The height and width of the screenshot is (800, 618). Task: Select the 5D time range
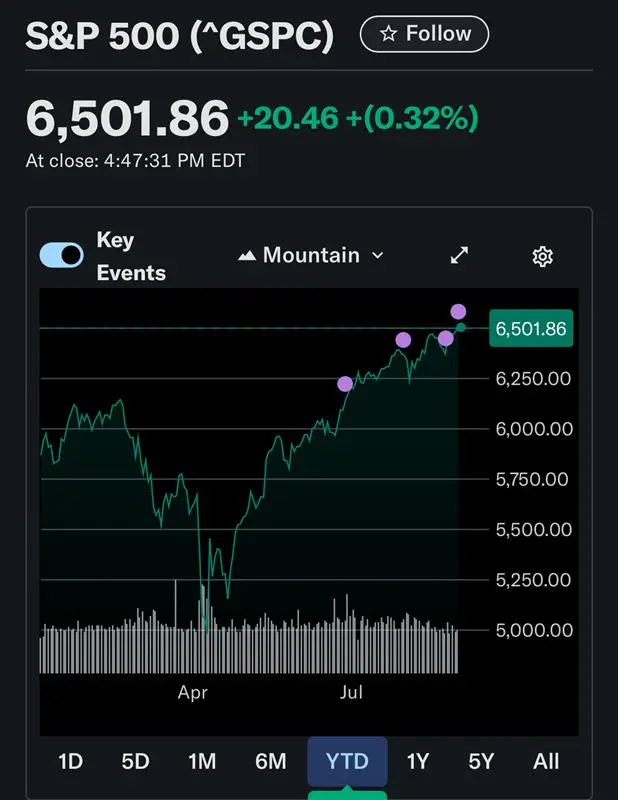(135, 761)
